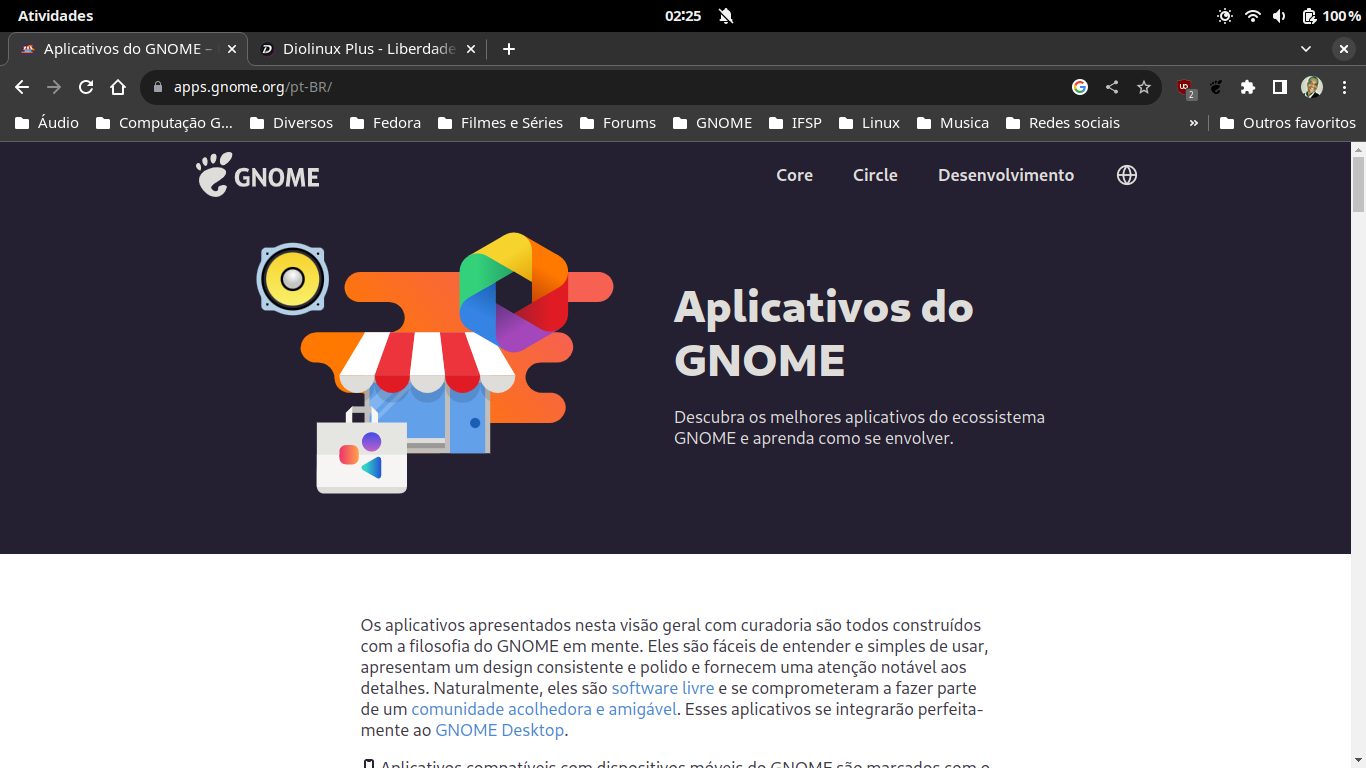
Task: Reload the current page
Action: tap(86, 87)
